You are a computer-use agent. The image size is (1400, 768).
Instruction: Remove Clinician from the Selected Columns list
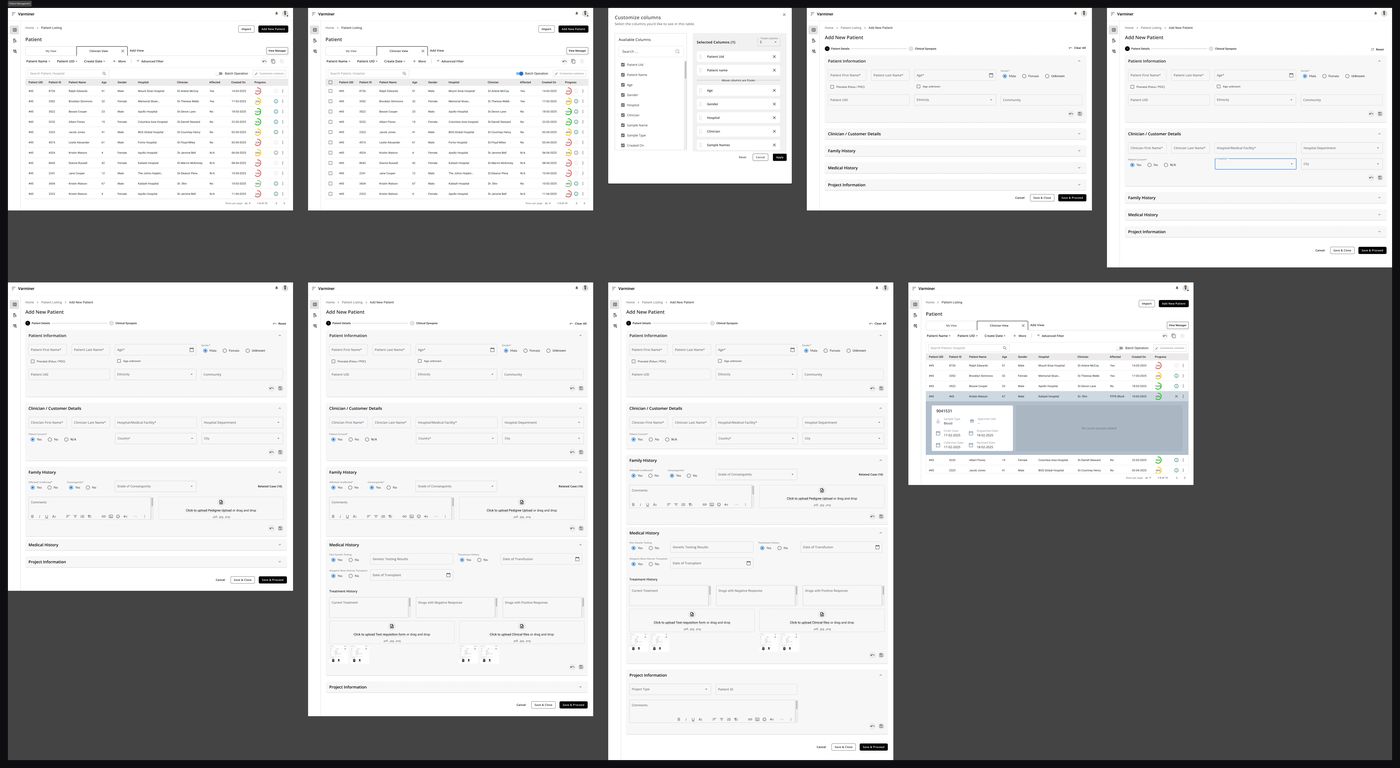pos(774,131)
